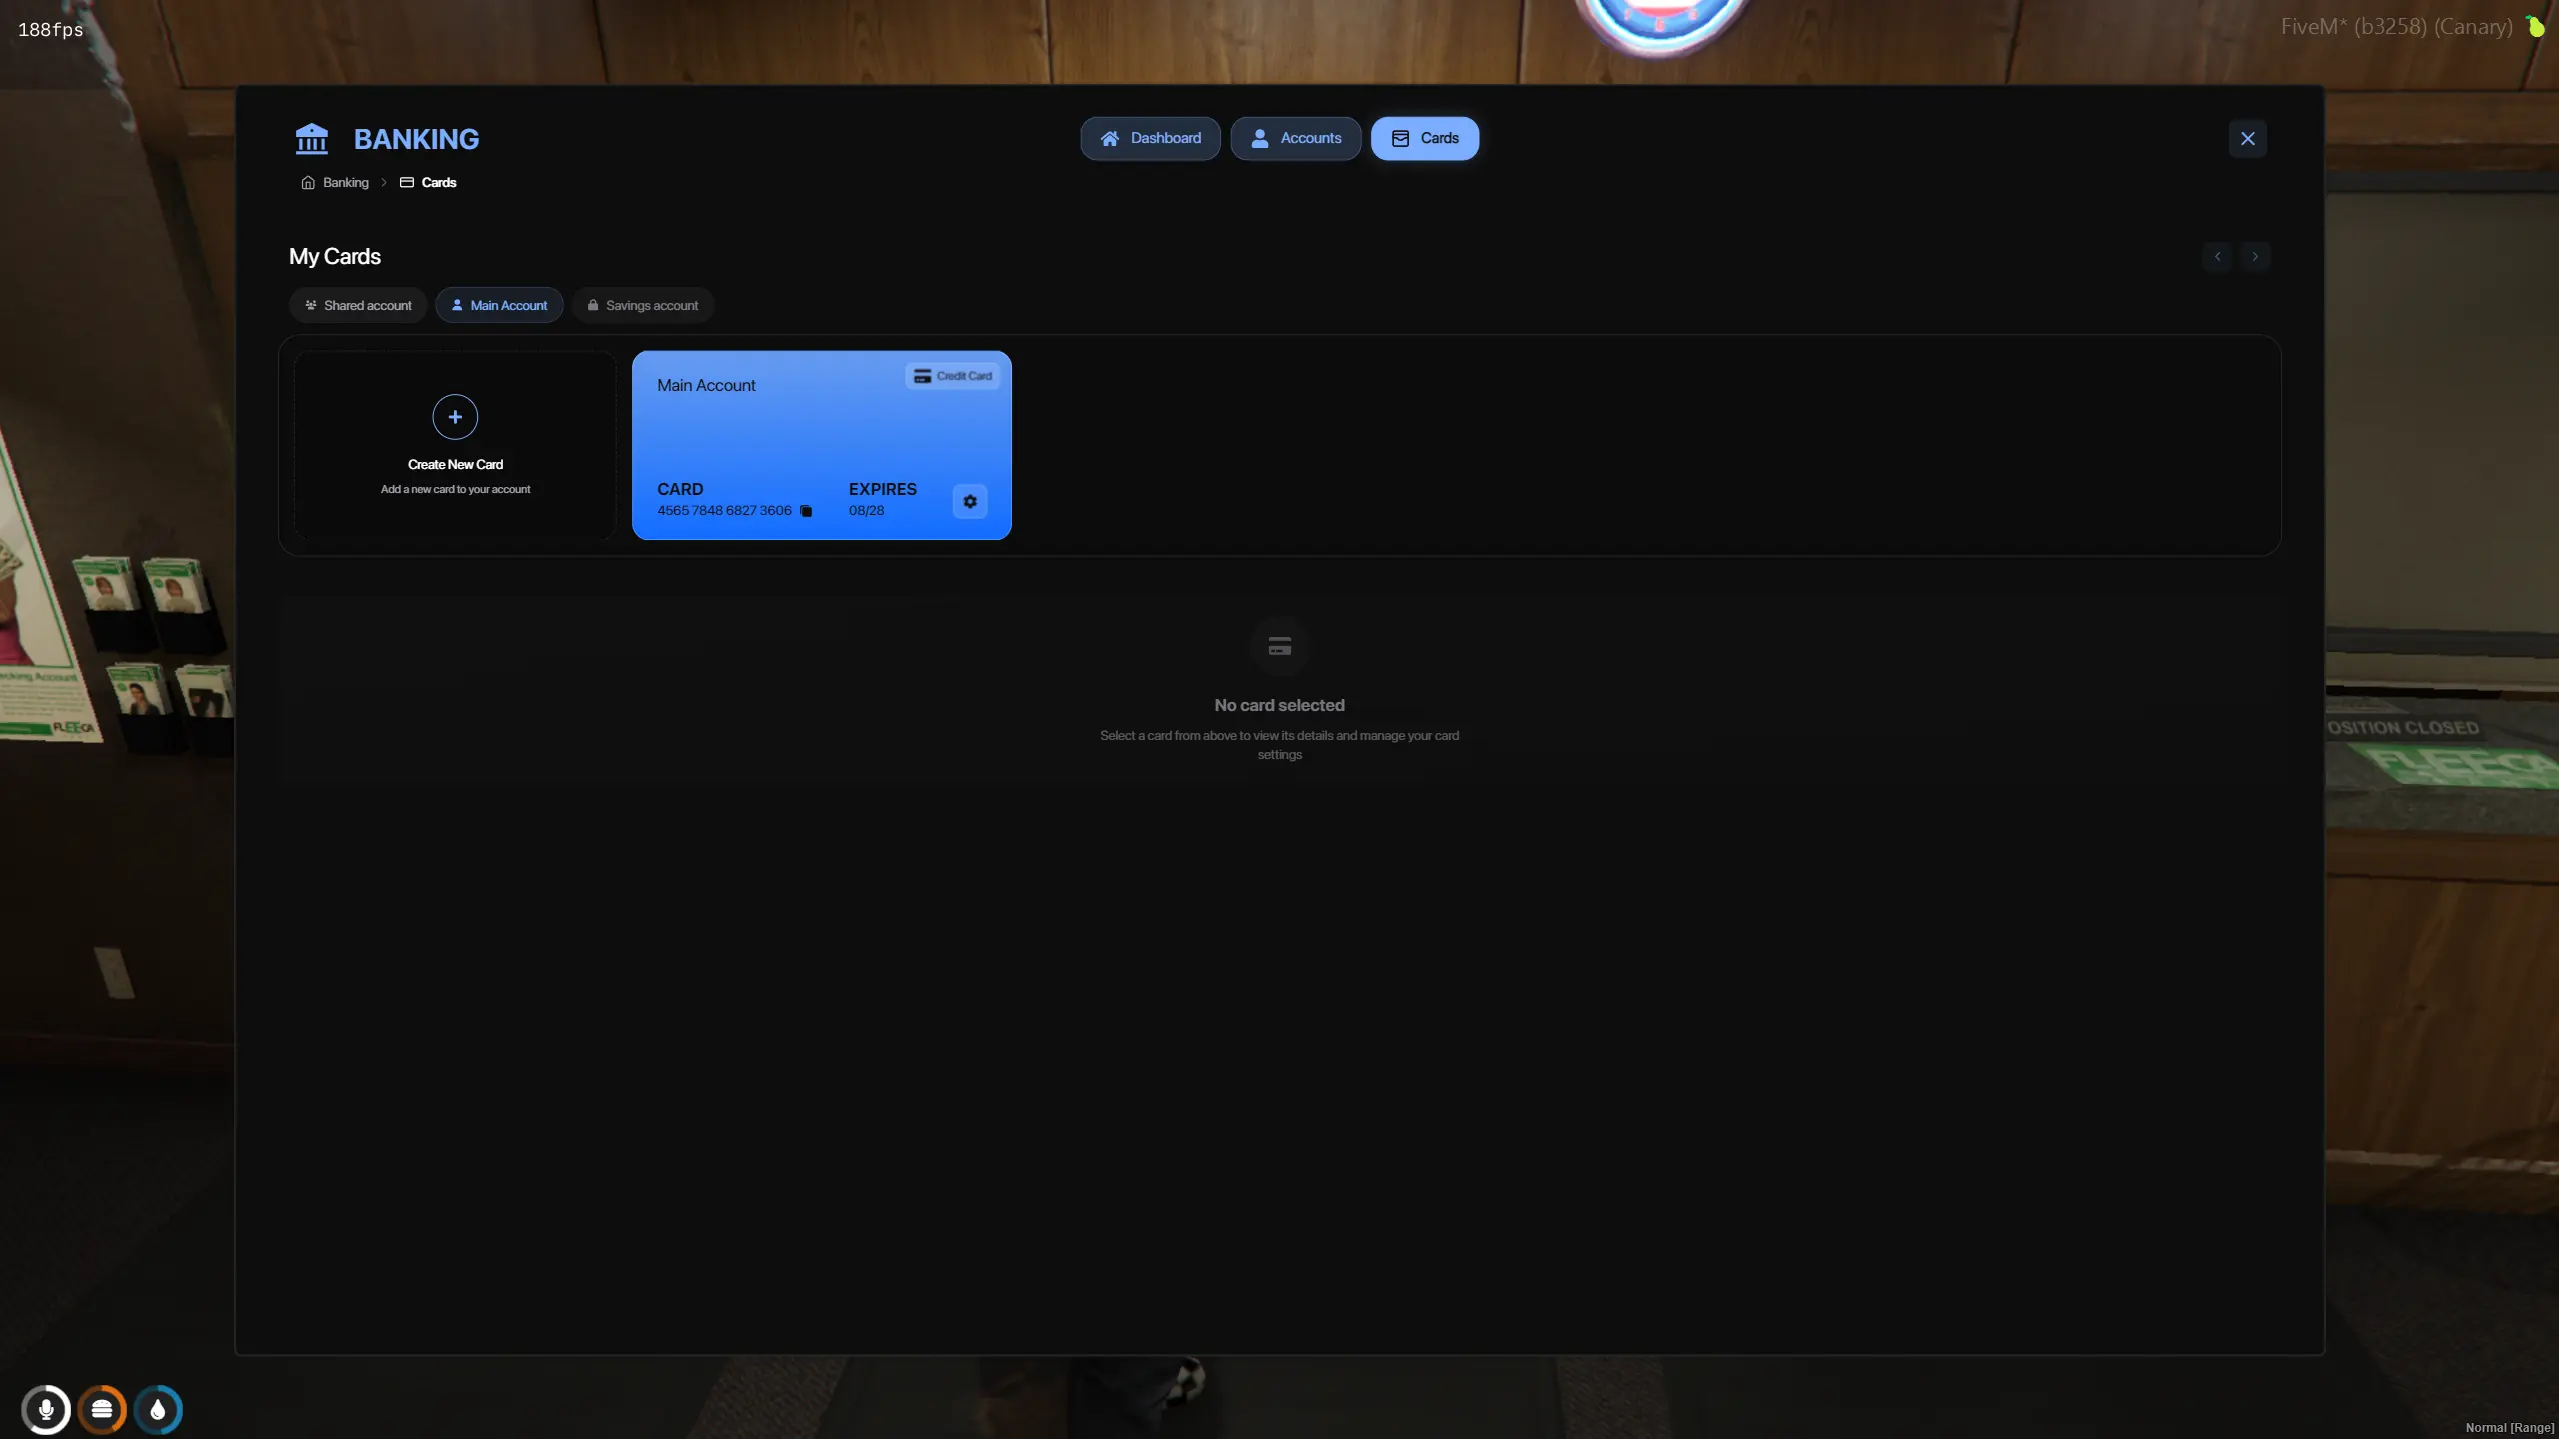Switch to the Accounts tab
The image size is (2559, 1439).
[1295, 138]
